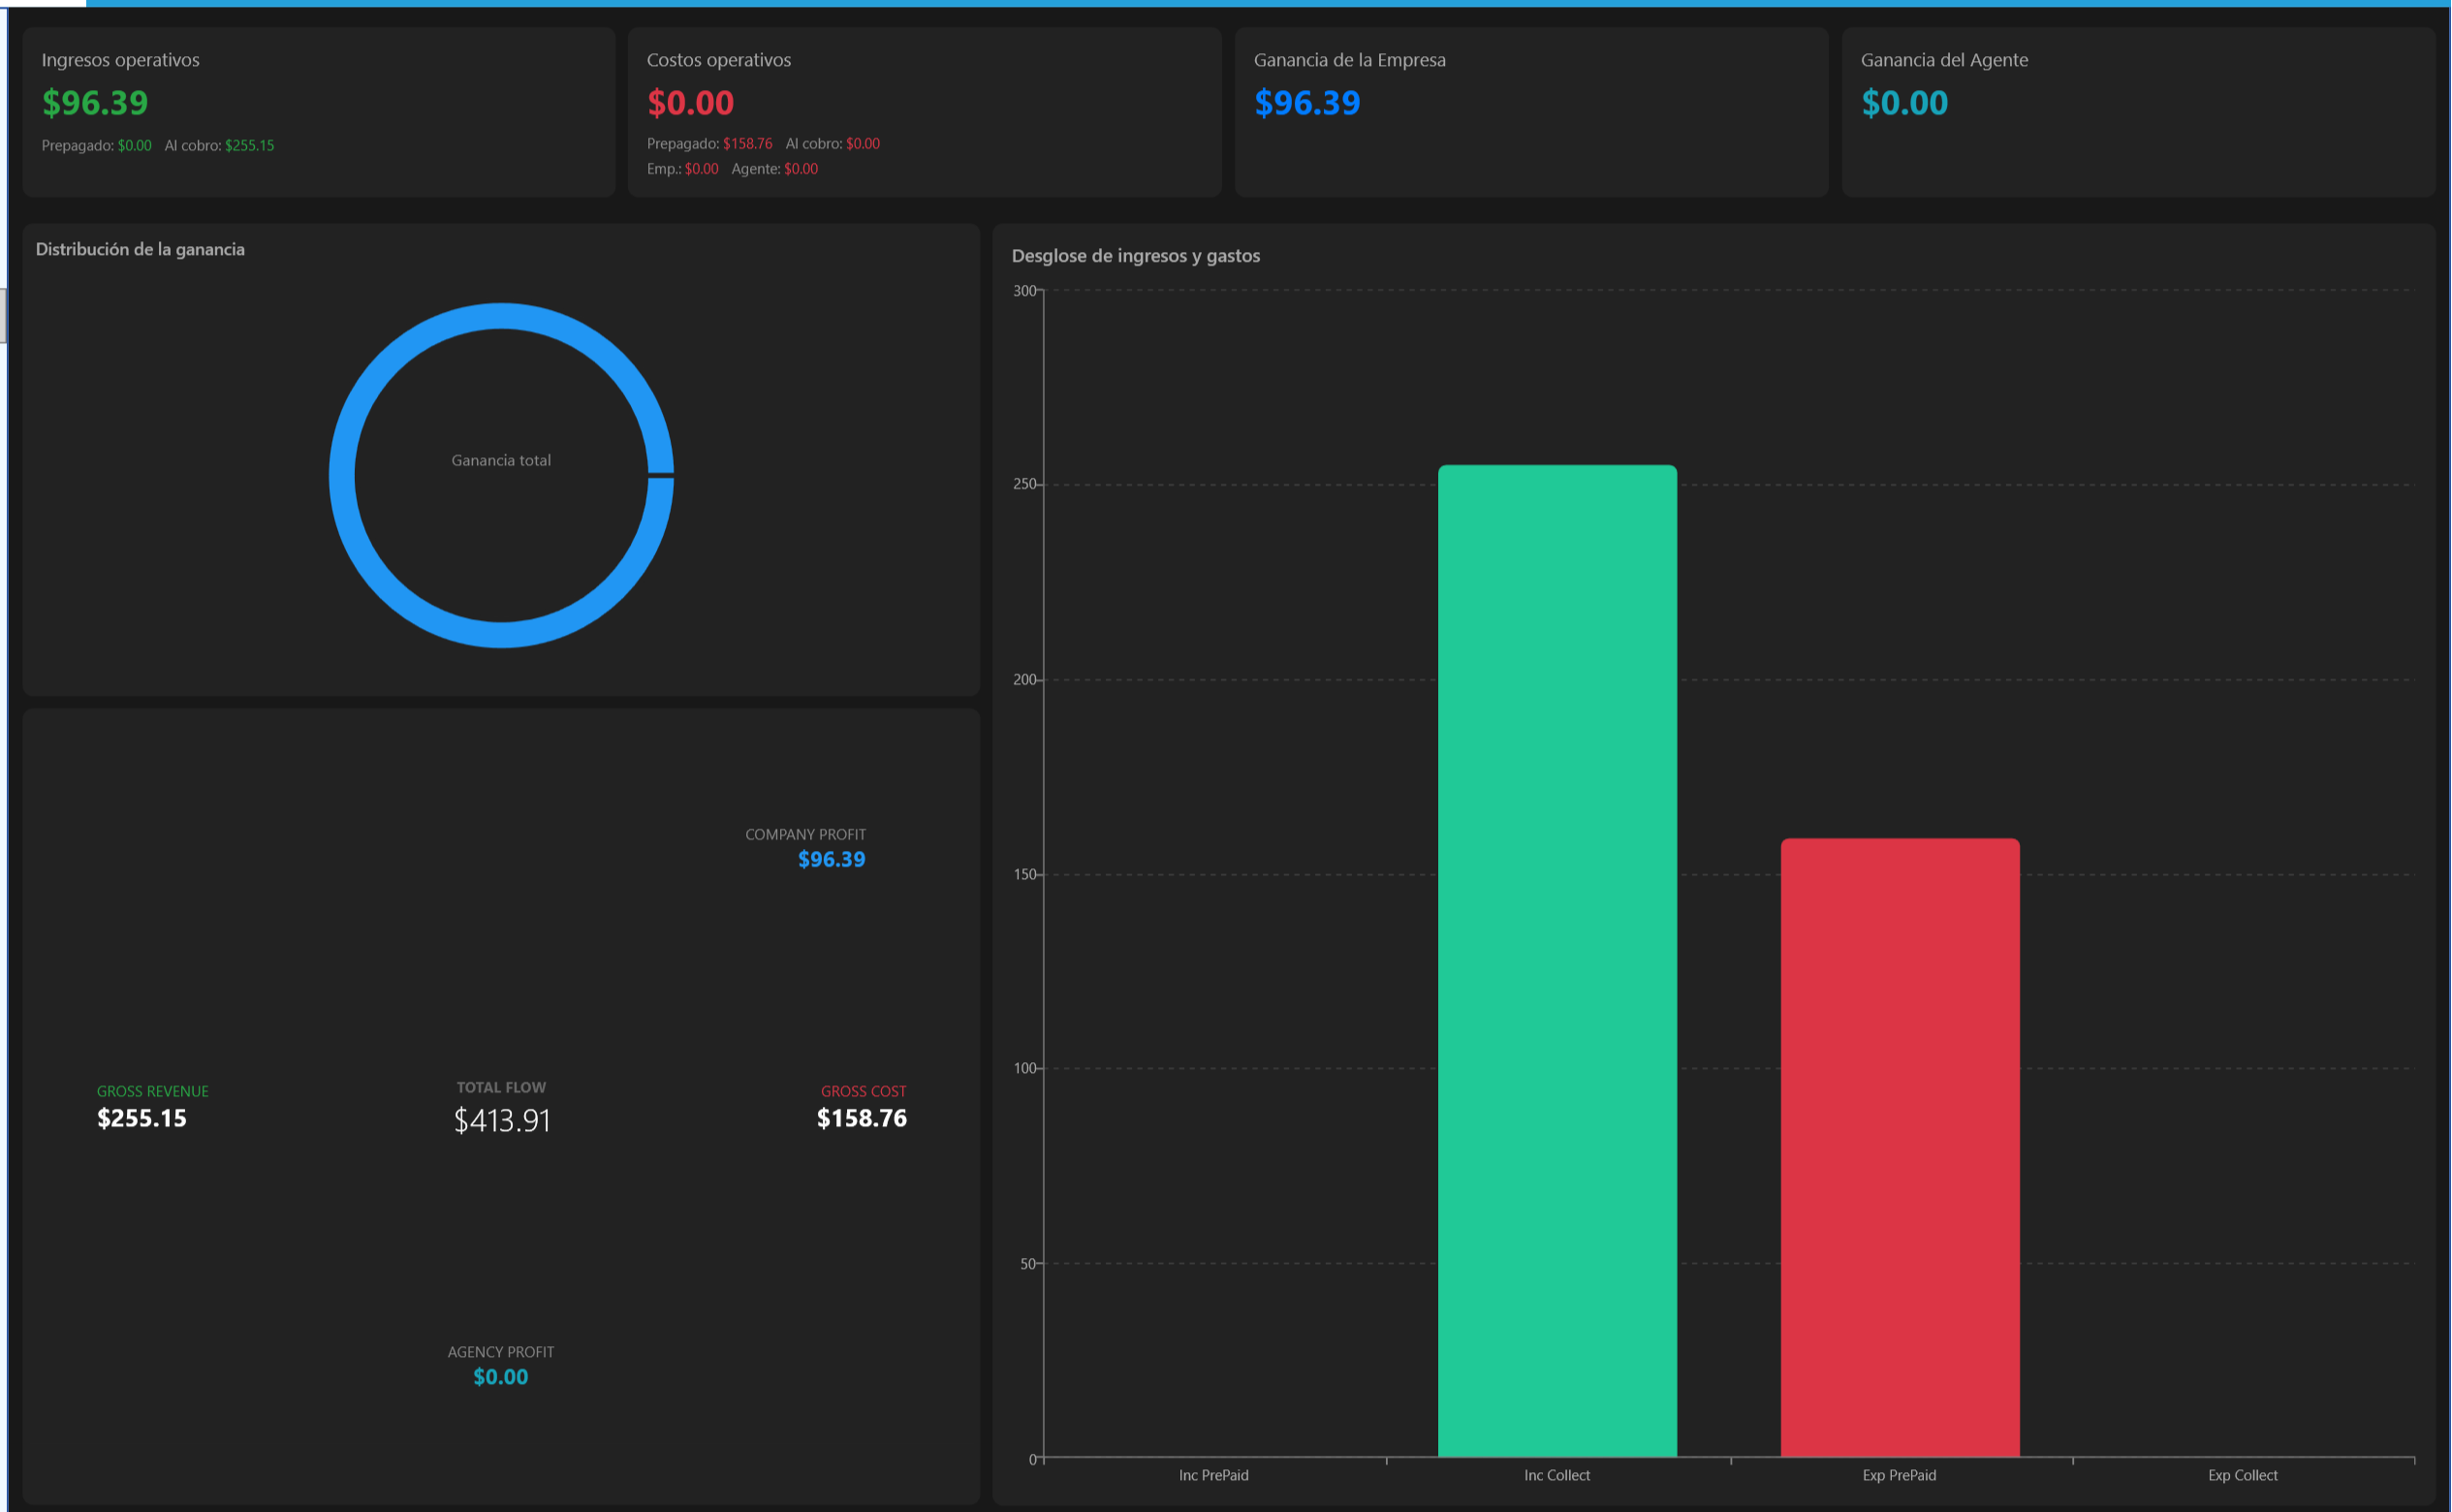Click the 'Emp.: $0.00' cost value
The height and width of the screenshot is (1512, 2452).
coord(682,169)
